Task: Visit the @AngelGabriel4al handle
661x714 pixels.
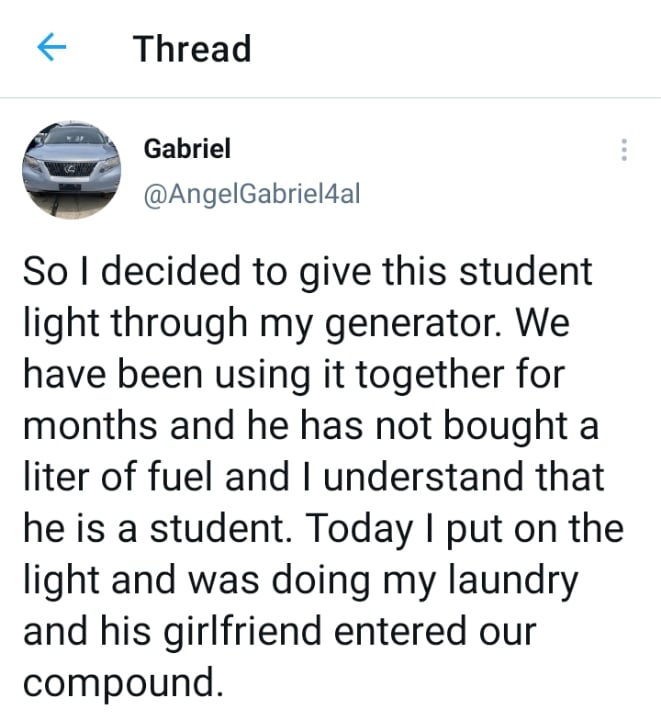Action: (x=252, y=194)
